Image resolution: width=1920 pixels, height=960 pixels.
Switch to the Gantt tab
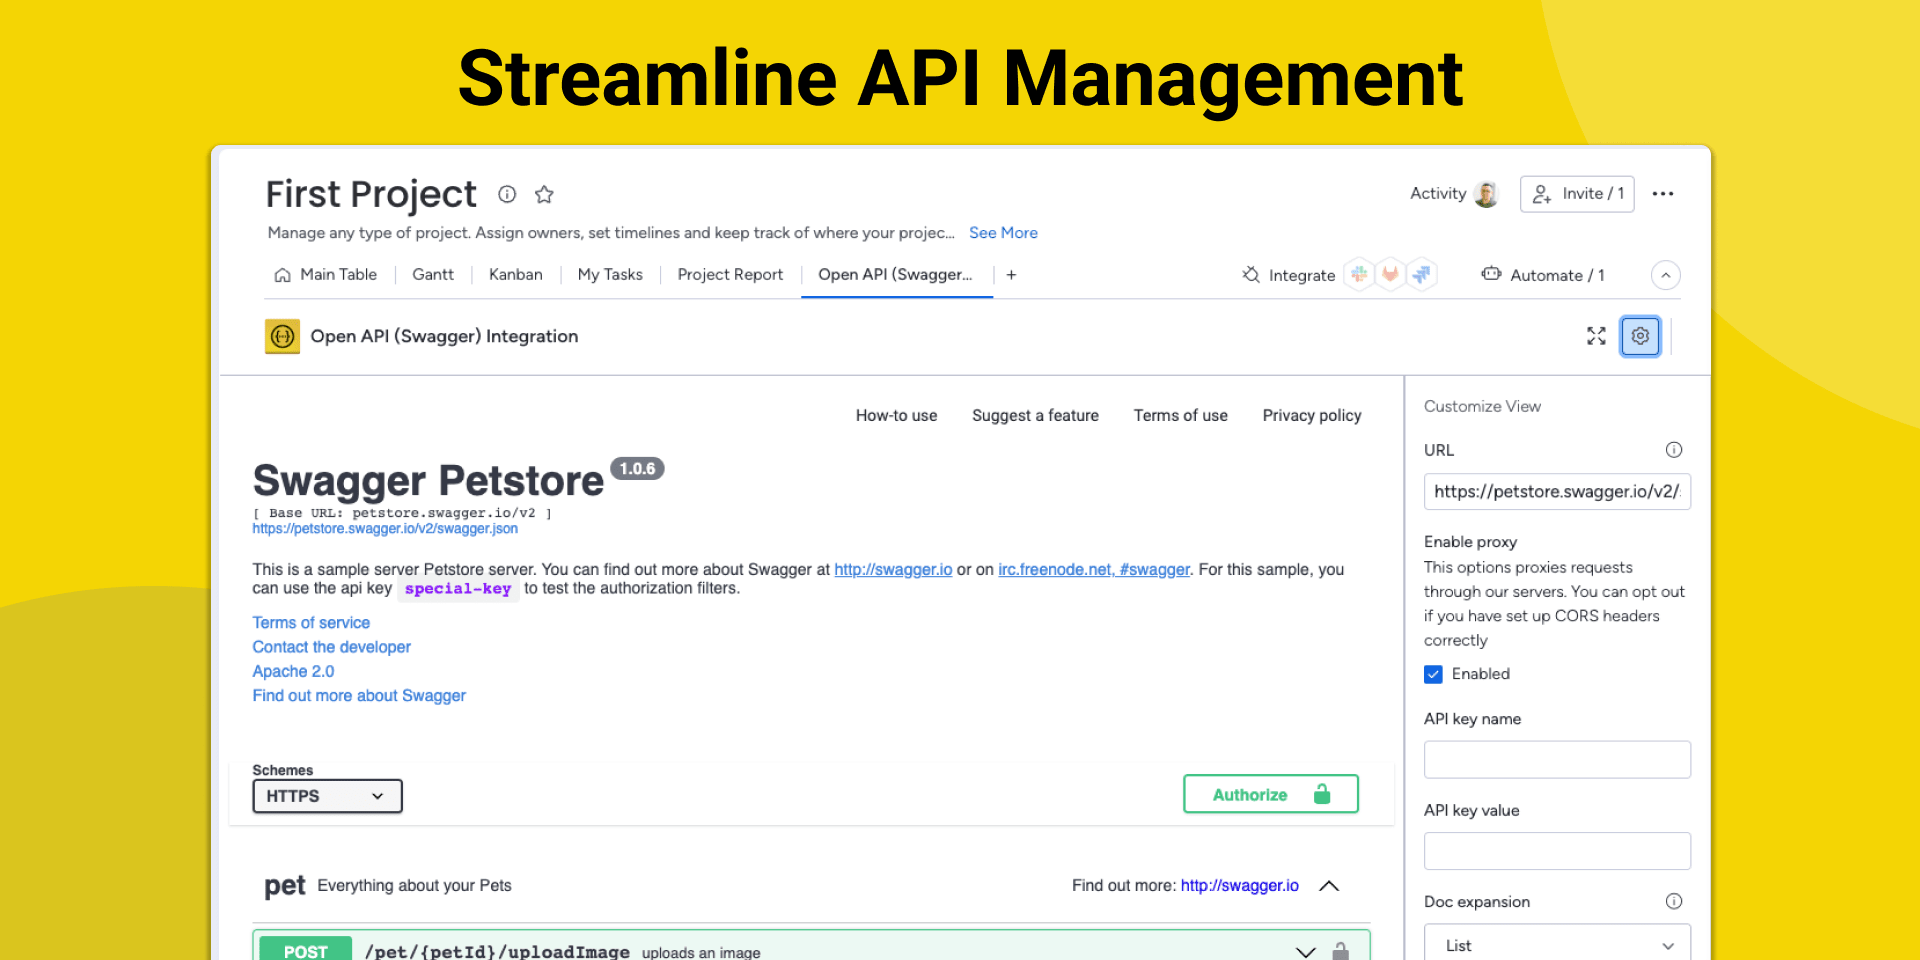click(x=433, y=275)
